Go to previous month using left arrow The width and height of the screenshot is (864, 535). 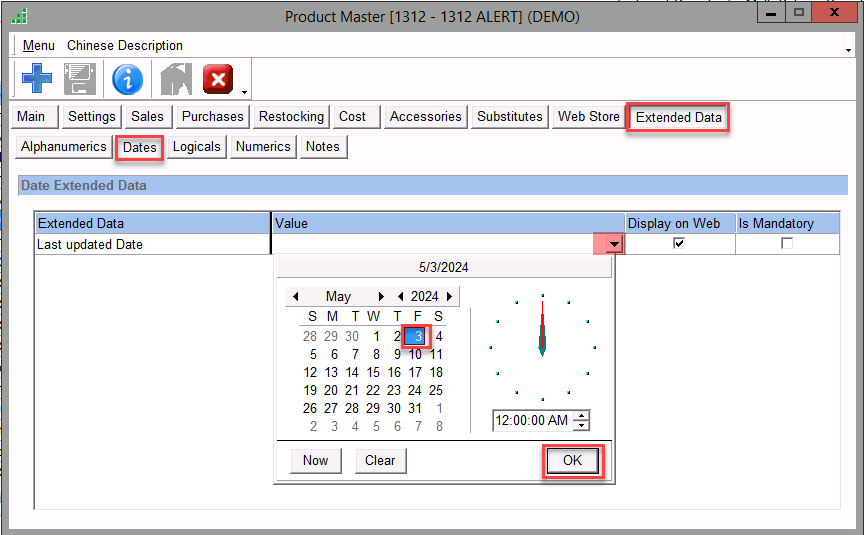coord(295,297)
